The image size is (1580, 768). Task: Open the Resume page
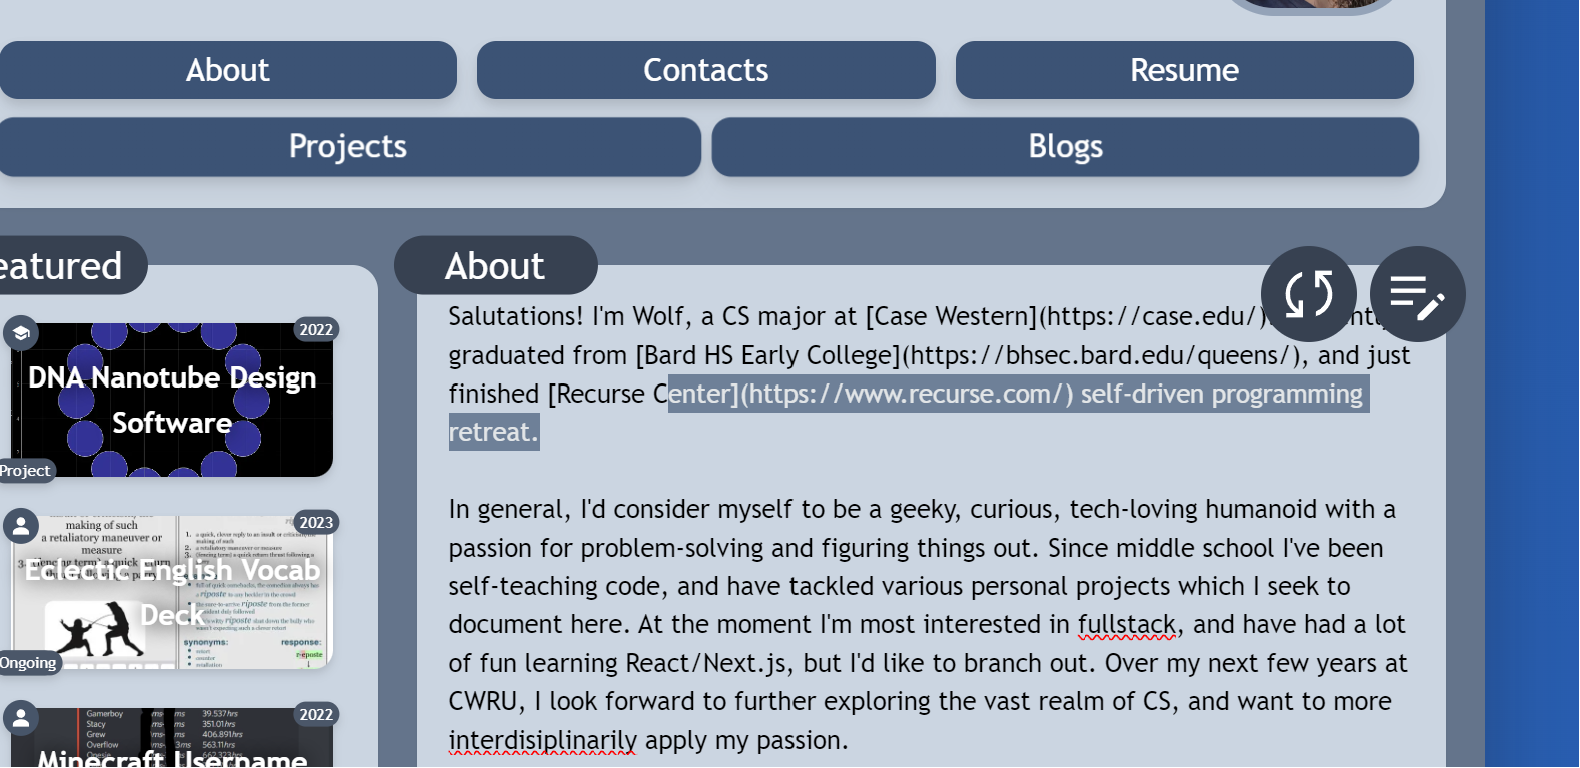pyautogui.click(x=1184, y=70)
